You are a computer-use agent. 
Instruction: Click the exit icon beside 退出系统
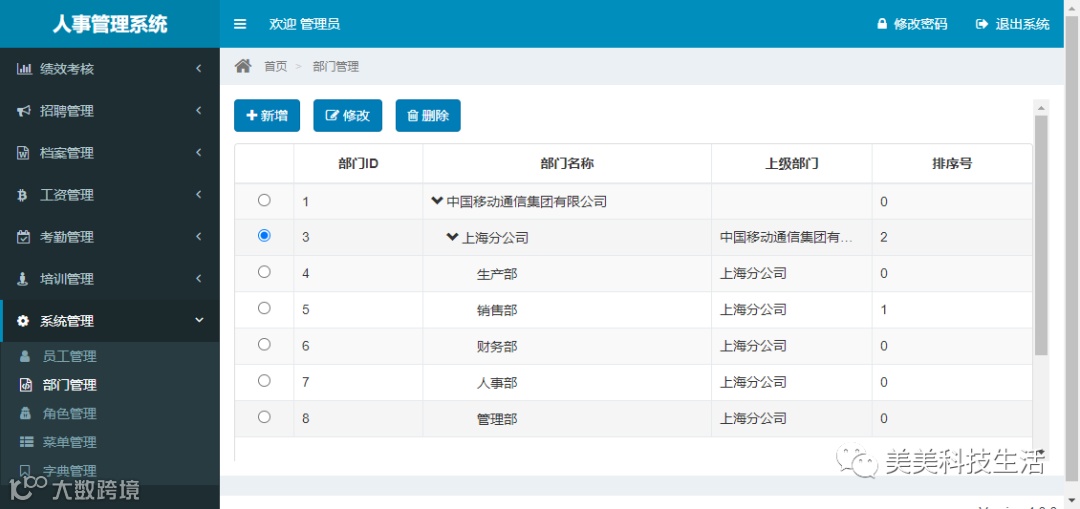click(982, 24)
